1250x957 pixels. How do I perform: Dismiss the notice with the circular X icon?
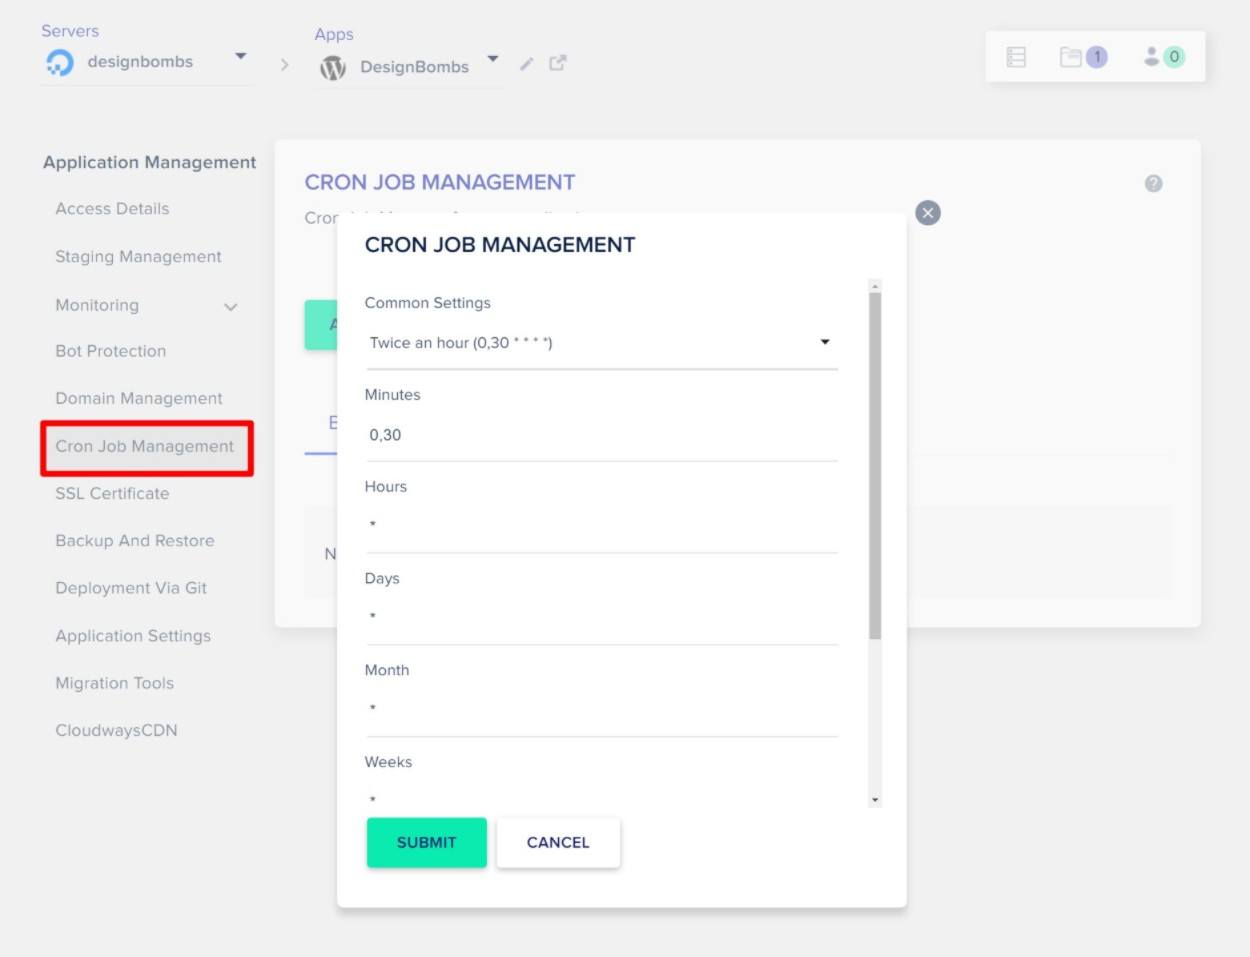[926, 212]
